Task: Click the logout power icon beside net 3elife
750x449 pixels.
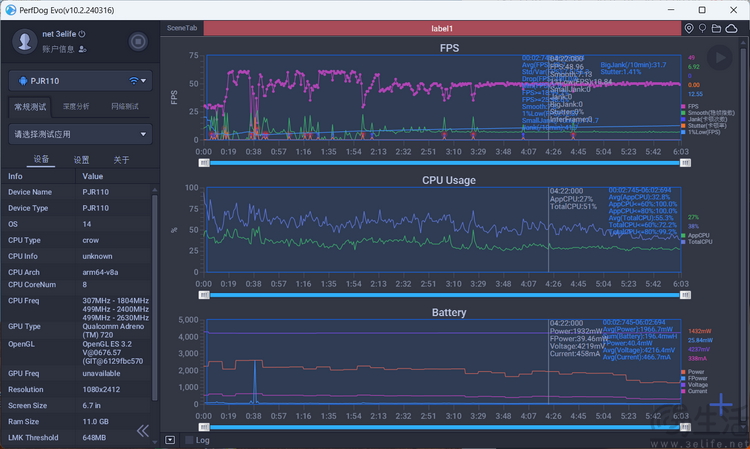Action: coord(82,34)
